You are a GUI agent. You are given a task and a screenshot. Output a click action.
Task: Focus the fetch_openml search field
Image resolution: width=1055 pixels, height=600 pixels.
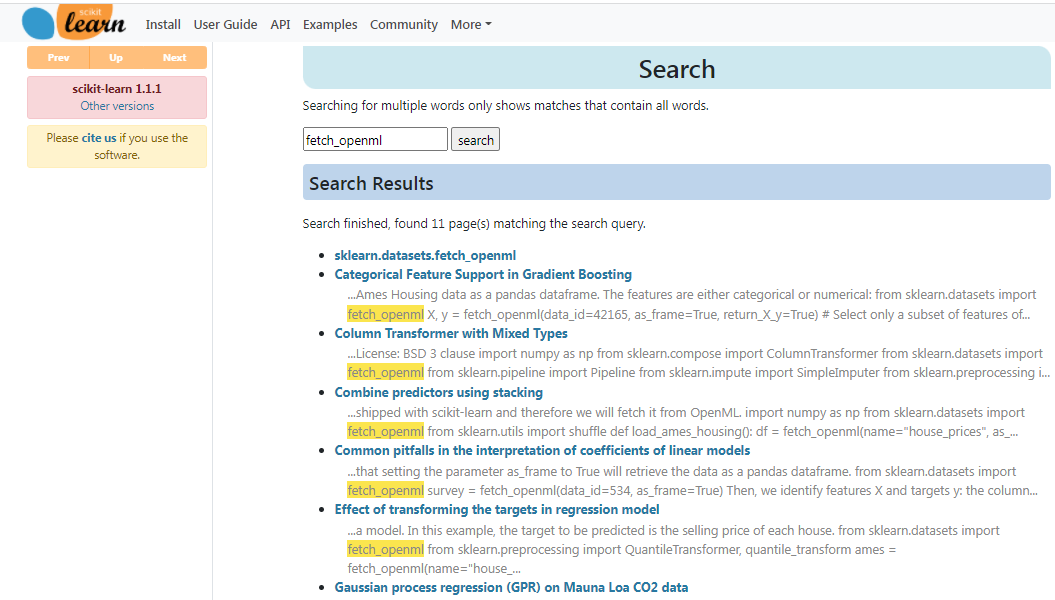(375, 140)
